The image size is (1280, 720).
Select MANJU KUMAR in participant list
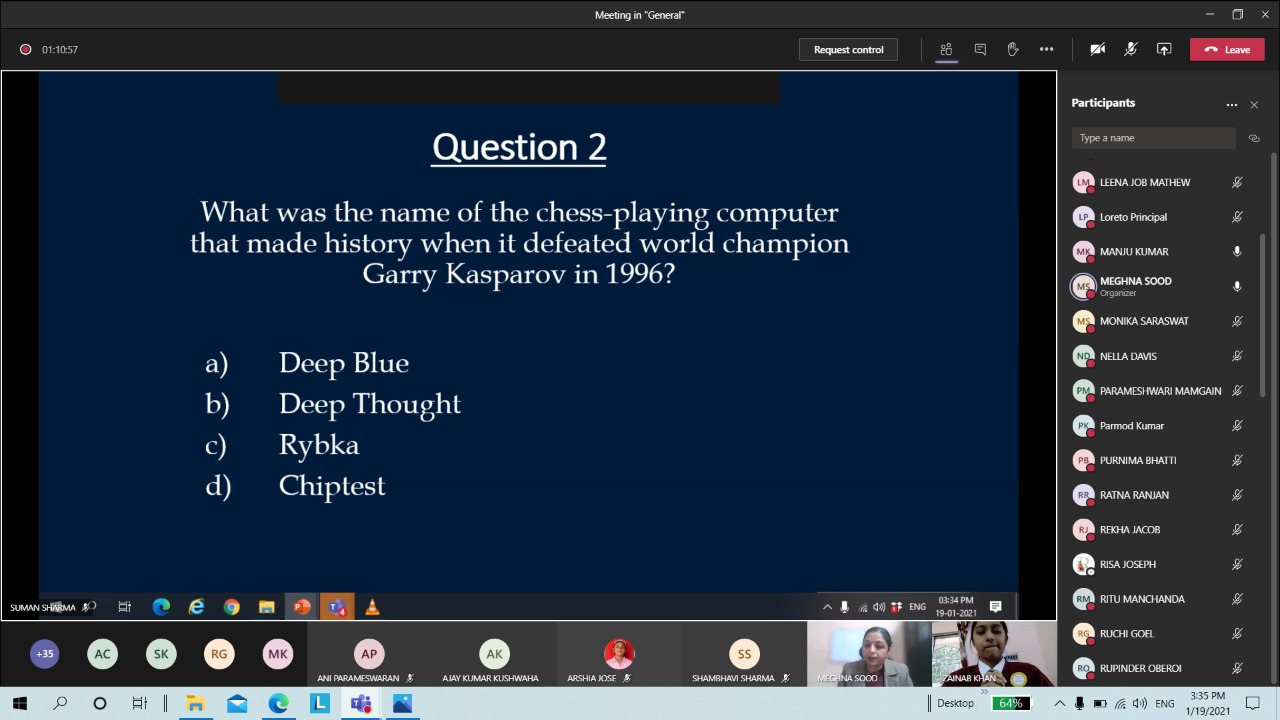(x=1134, y=252)
